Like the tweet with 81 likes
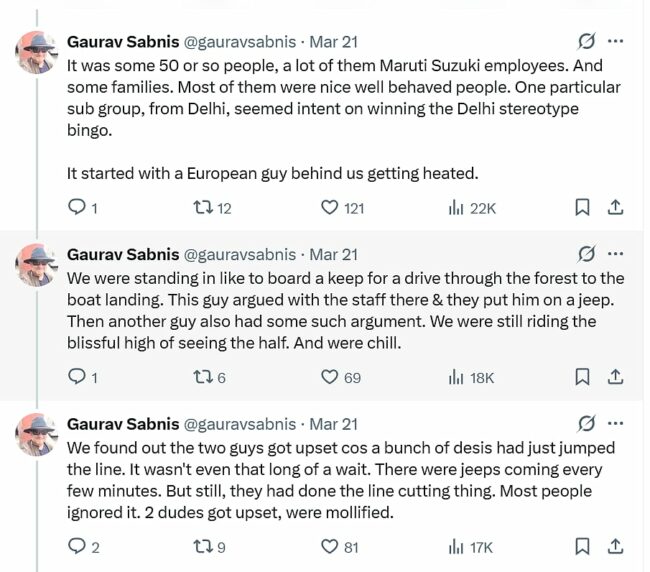Viewport: 650px width, 572px height. [330, 547]
